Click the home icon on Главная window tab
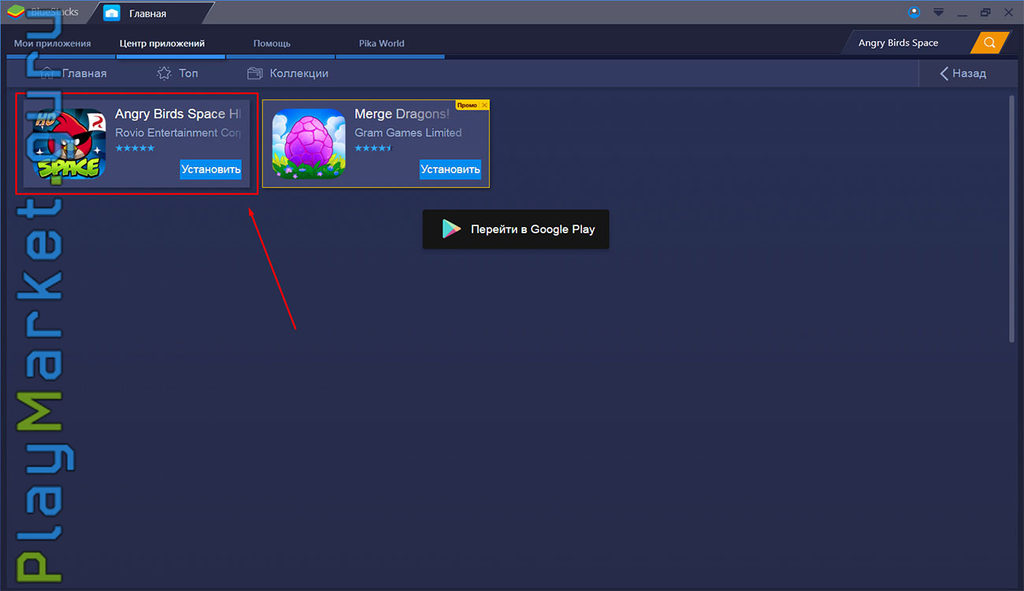Image resolution: width=1024 pixels, height=591 pixels. (x=112, y=13)
